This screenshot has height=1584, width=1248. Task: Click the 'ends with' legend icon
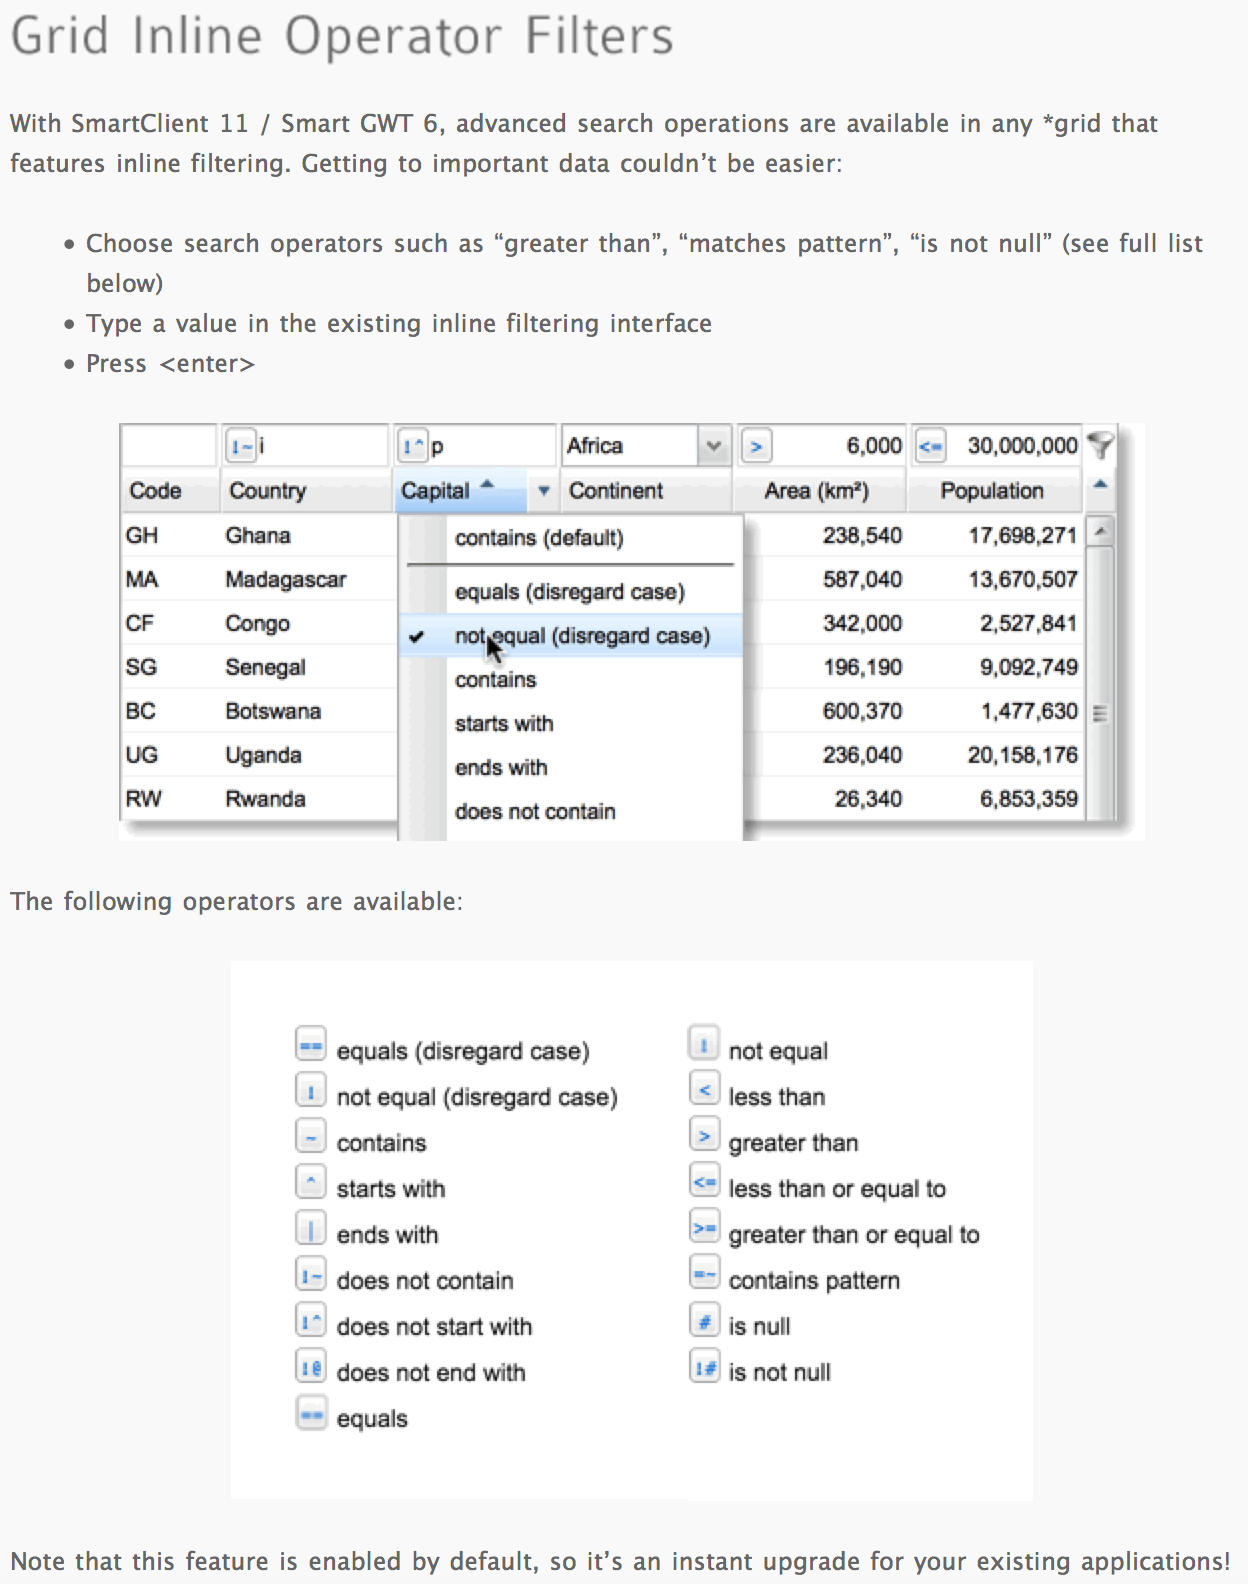point(311,1229)
